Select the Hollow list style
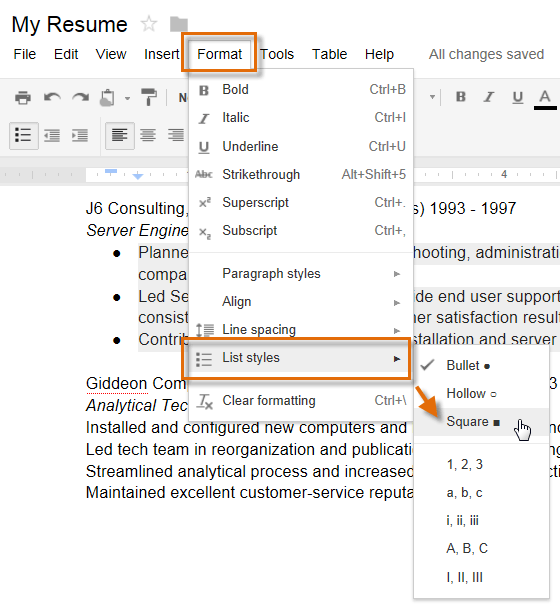 (481, 394)
